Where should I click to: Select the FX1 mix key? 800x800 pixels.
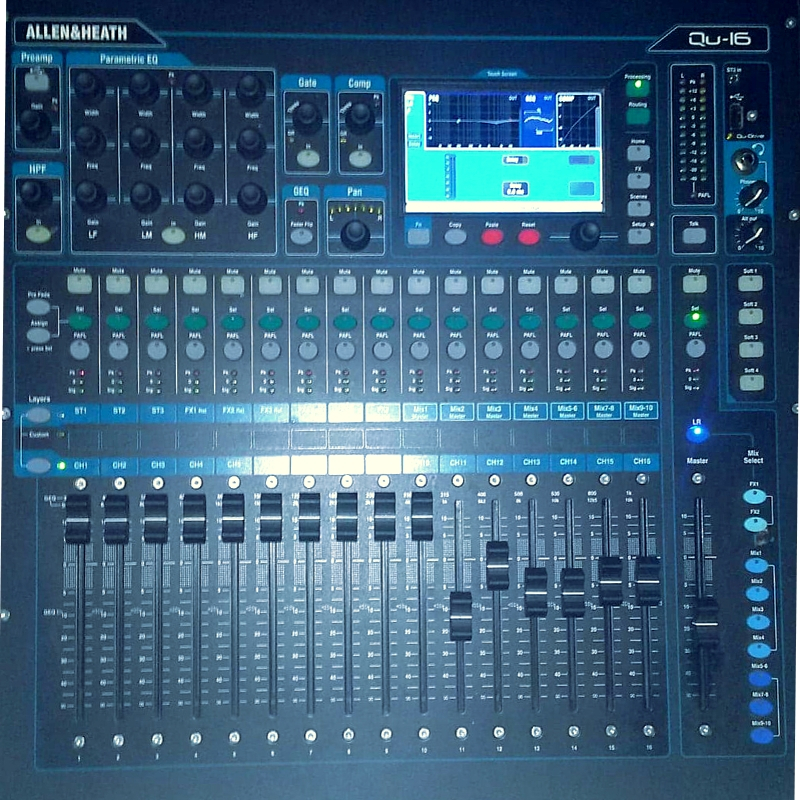click(755, 495)
